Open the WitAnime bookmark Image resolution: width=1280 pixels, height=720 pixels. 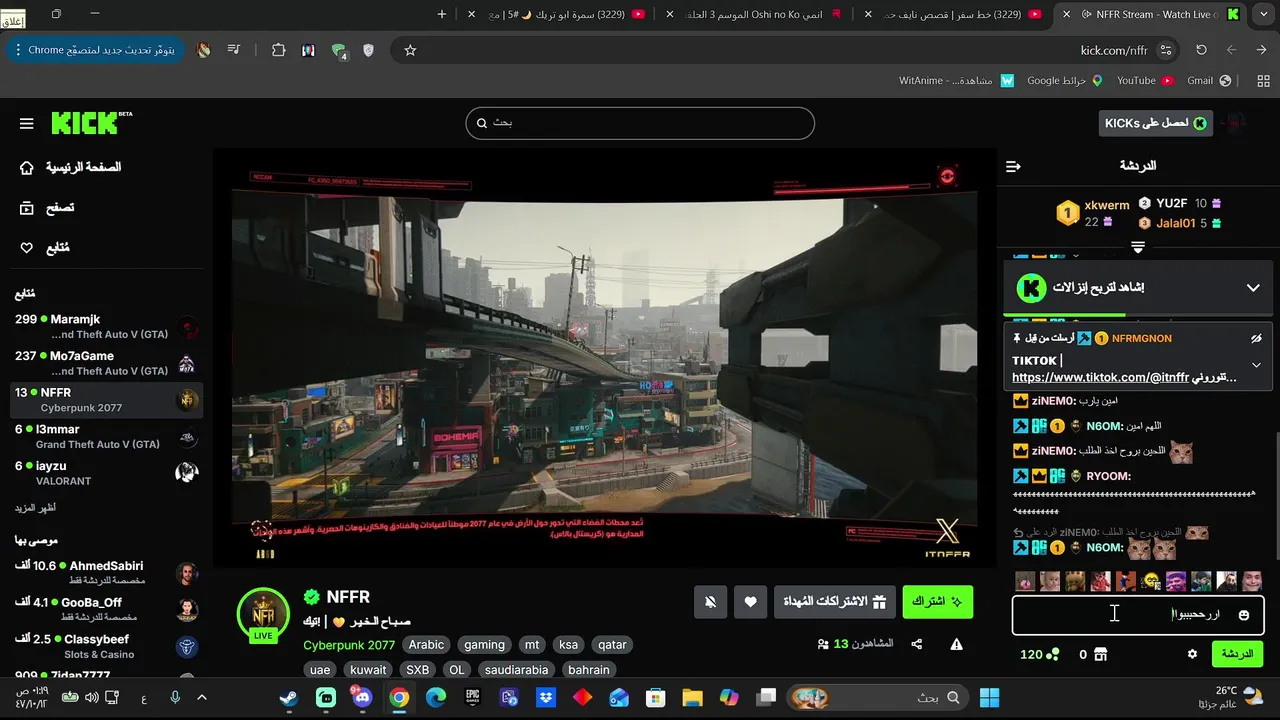coord(956,80)
